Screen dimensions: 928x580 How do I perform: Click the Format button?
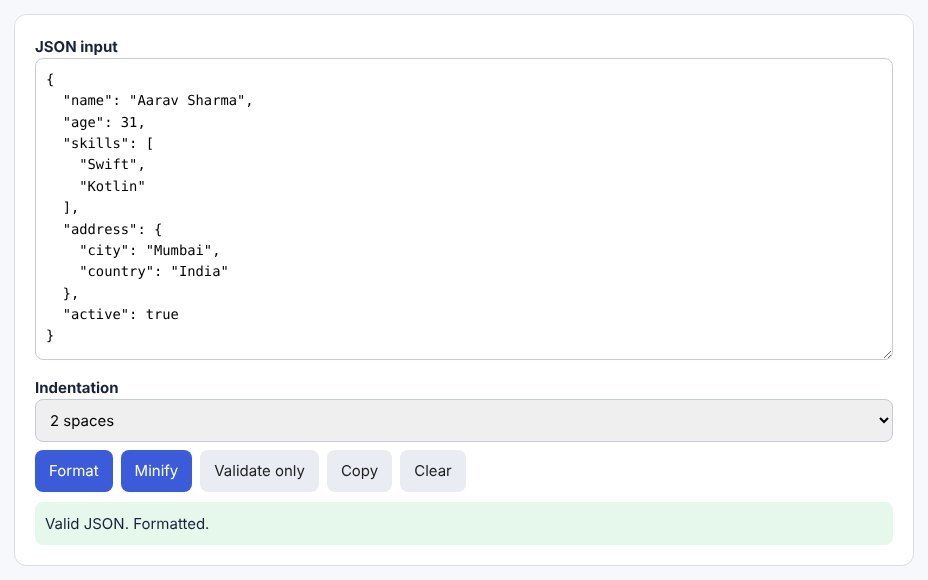pyautogui.click(x=73, y=471)
